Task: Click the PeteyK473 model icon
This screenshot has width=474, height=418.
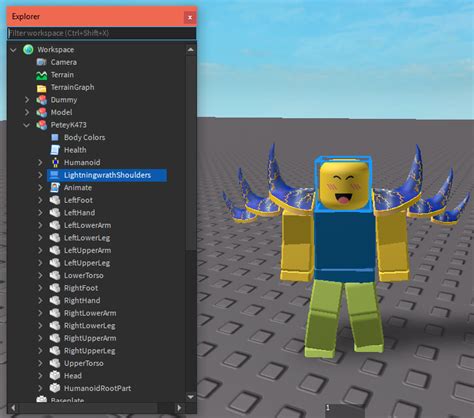Action: click(41, 125)
